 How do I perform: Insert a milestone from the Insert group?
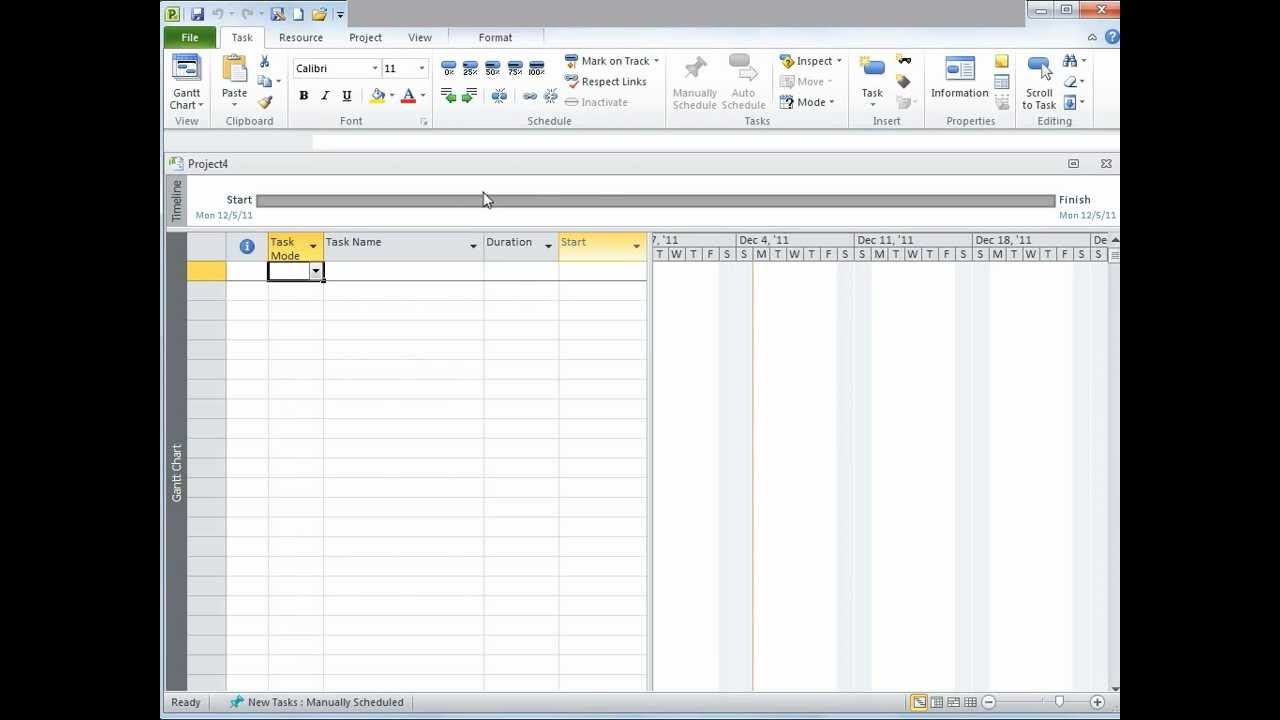[904, 82]
